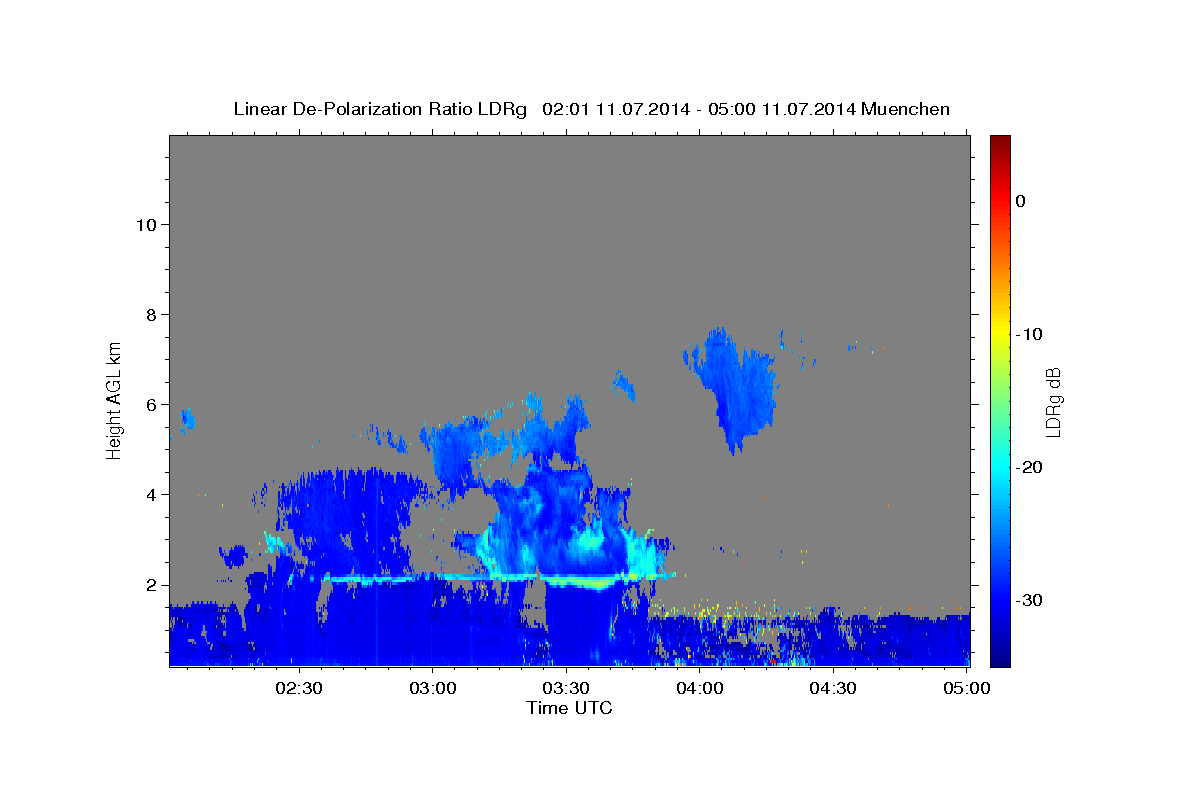
Task: Click the colorbar value -20
Action: 1029,467
